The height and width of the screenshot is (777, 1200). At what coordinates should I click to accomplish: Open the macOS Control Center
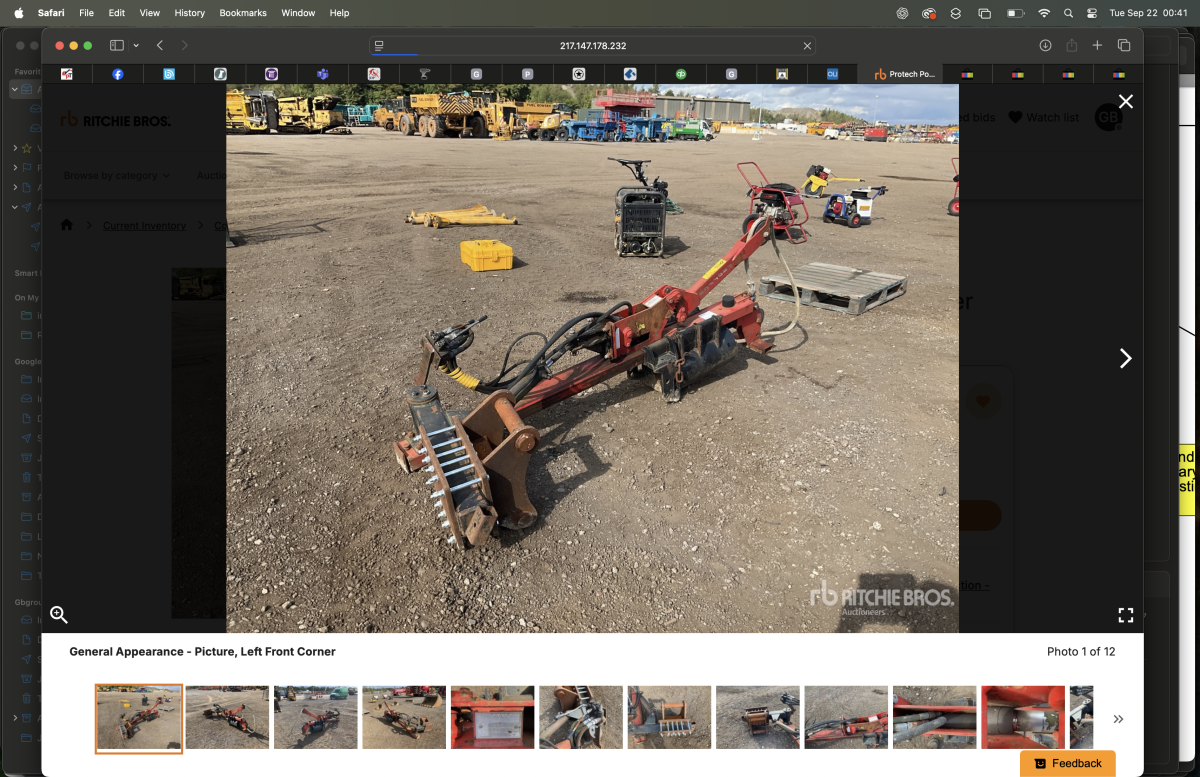tap(1091, 13)
